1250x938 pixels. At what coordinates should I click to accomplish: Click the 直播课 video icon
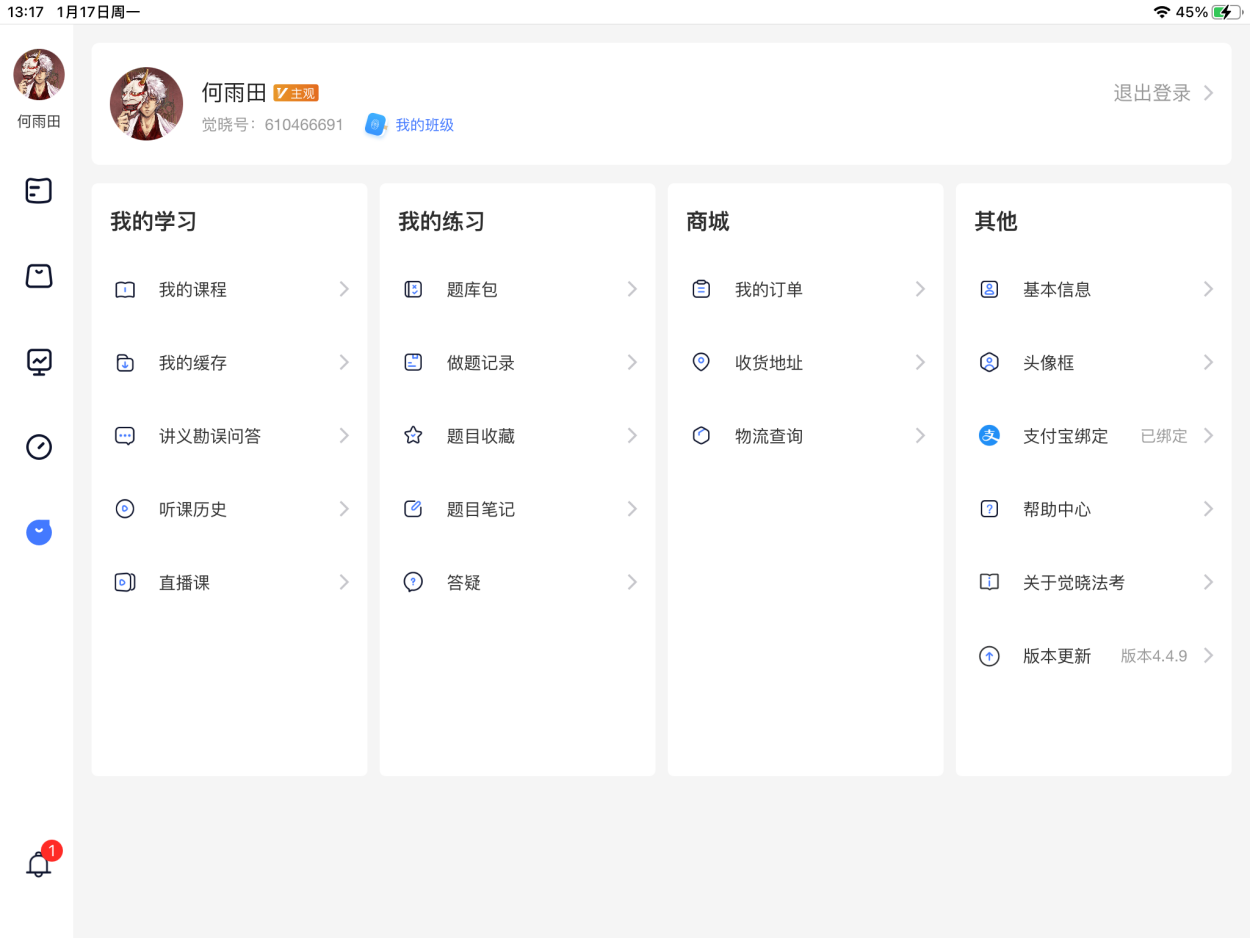pos(125,582)
